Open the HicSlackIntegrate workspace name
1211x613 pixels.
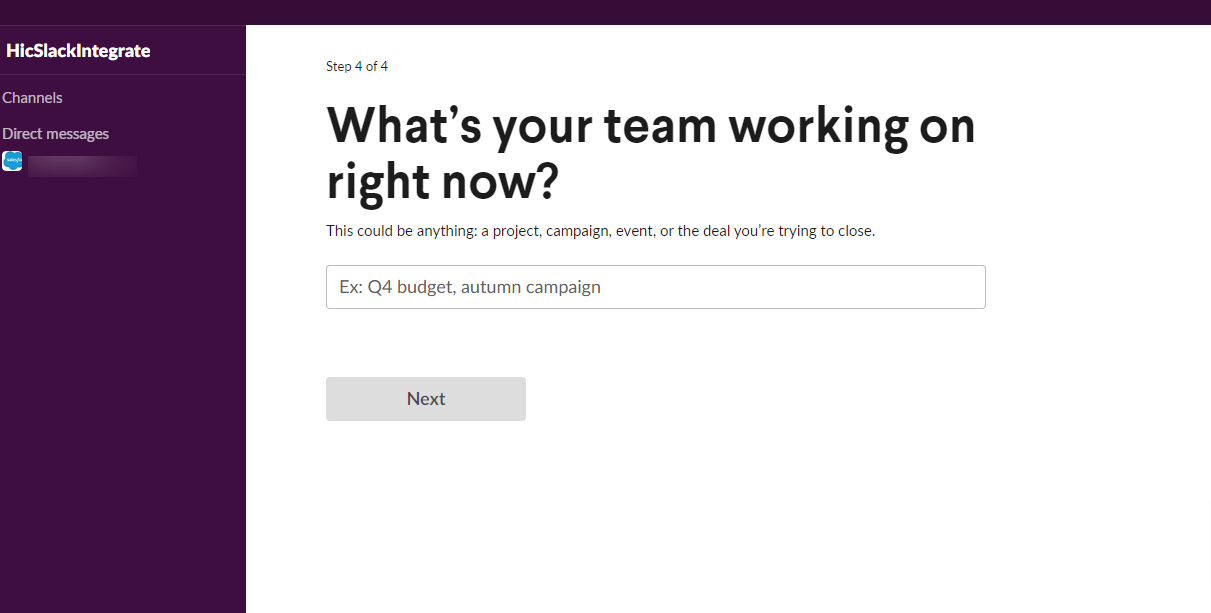click(78, 51)
